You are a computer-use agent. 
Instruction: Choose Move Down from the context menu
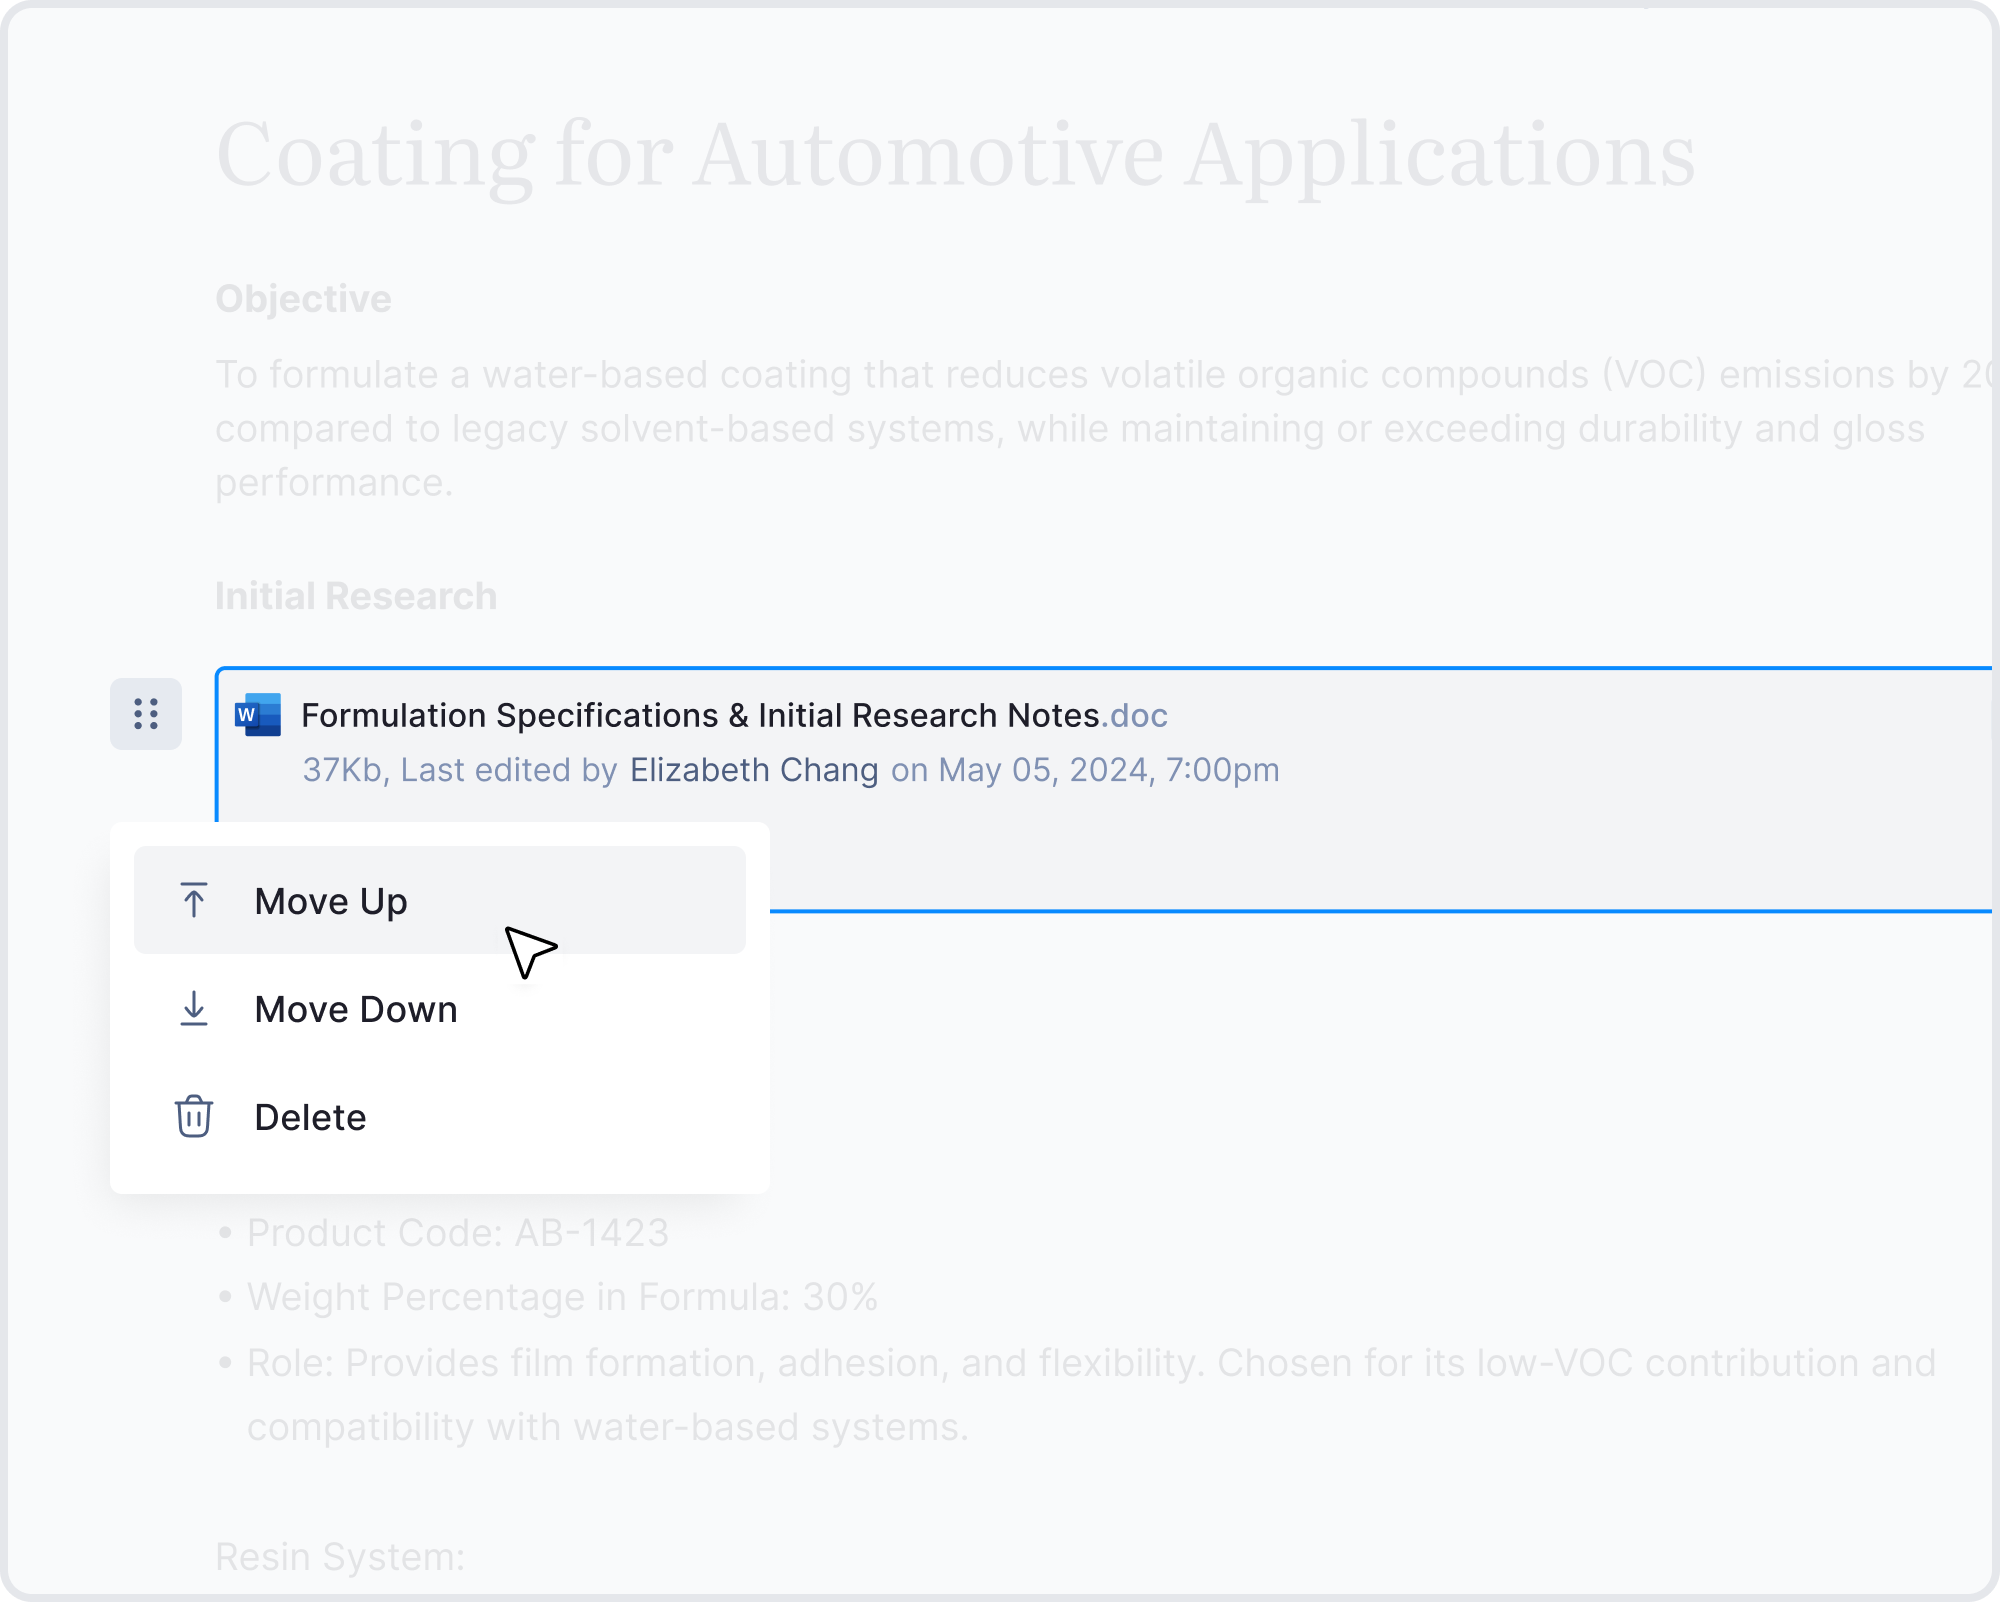356,1009
